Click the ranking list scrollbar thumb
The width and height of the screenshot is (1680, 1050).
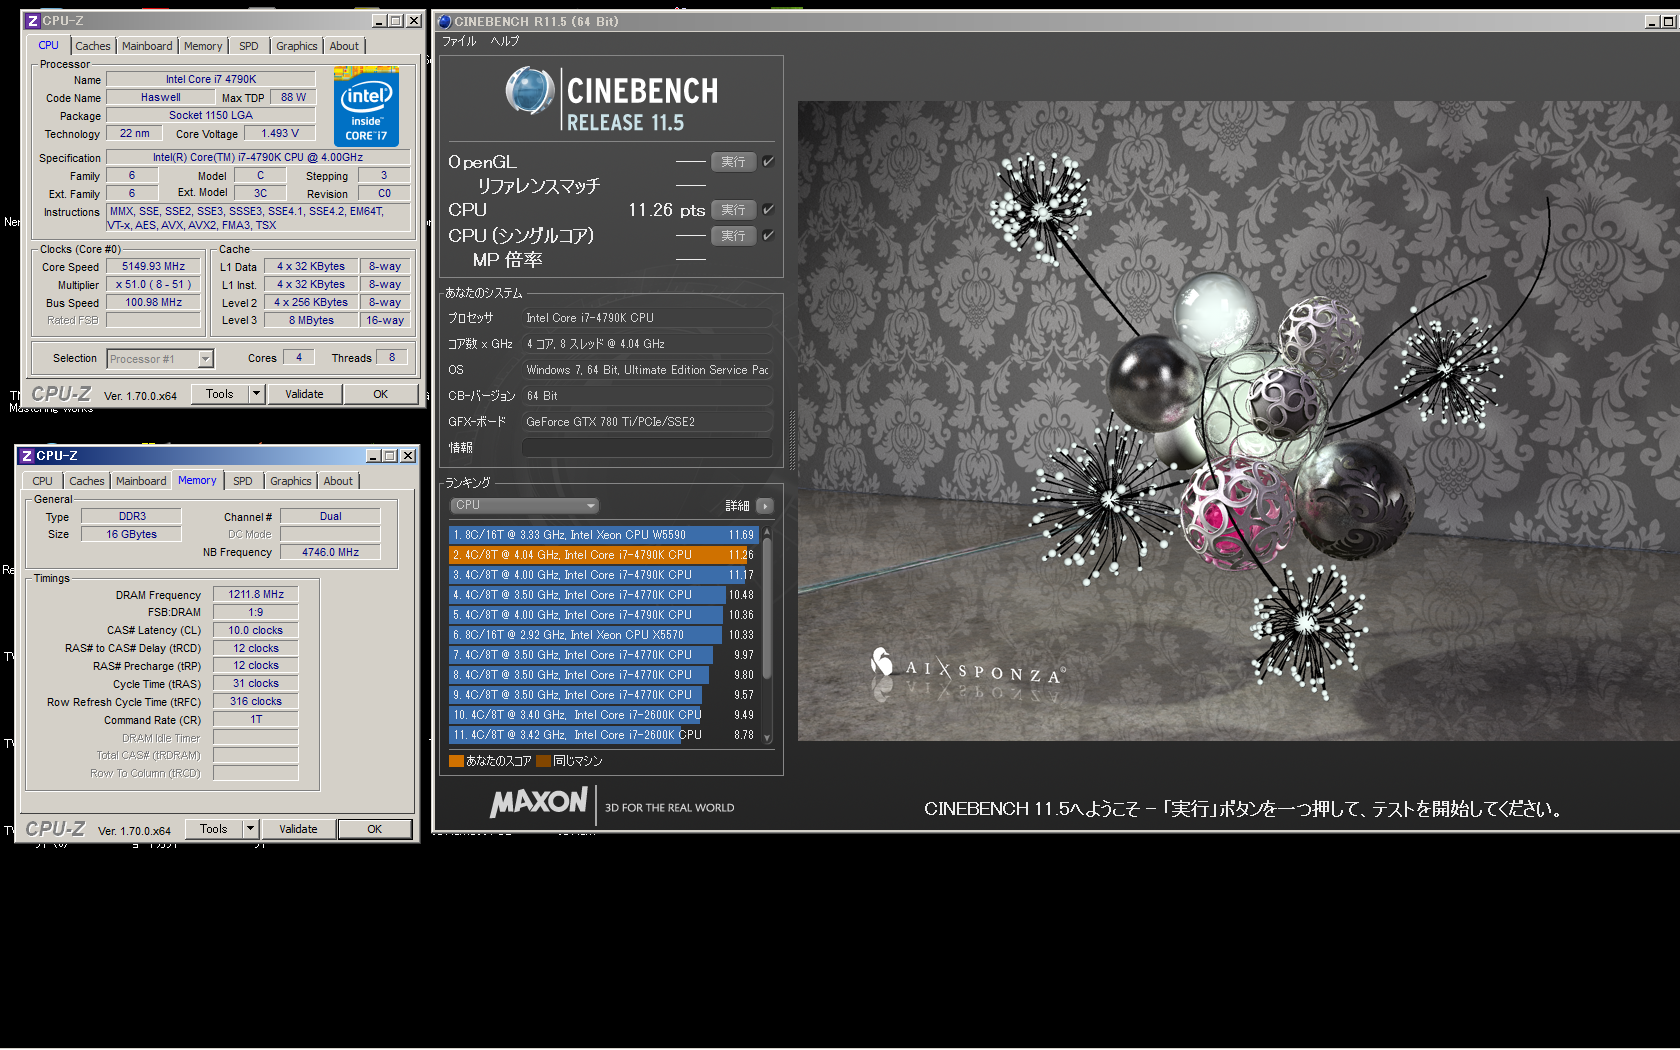coord(768,610)
